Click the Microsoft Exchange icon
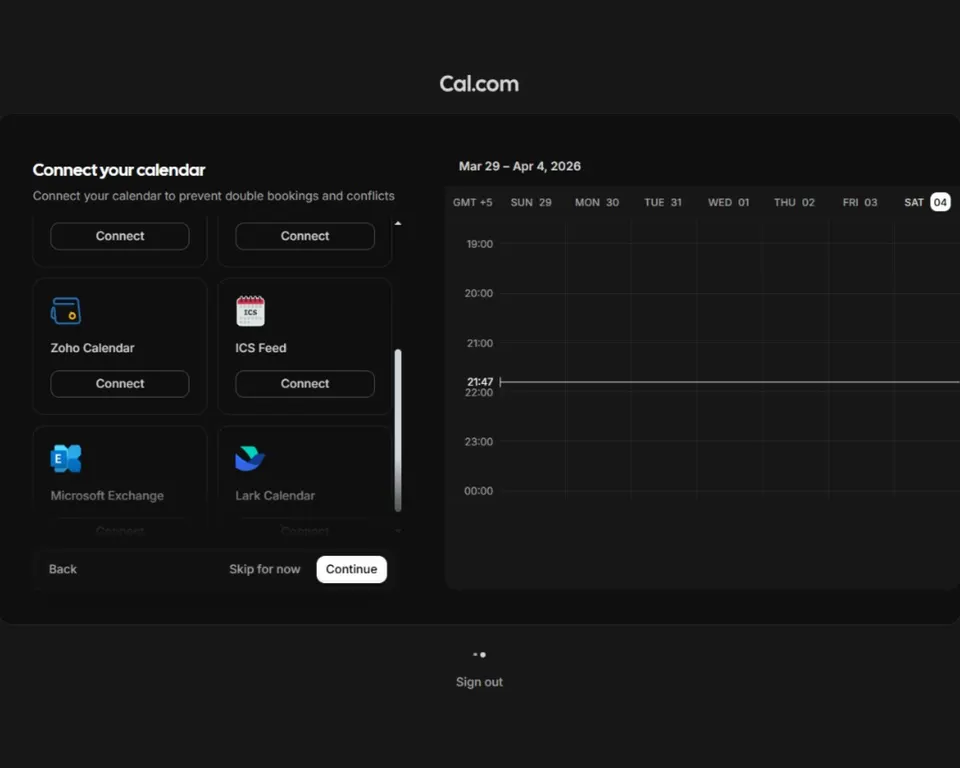 pyautogui.click(x=66, y=458)
